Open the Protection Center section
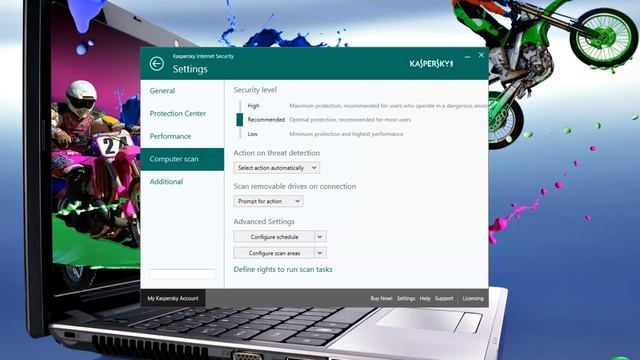Viewport: 640px width, 360px height. 178,113
